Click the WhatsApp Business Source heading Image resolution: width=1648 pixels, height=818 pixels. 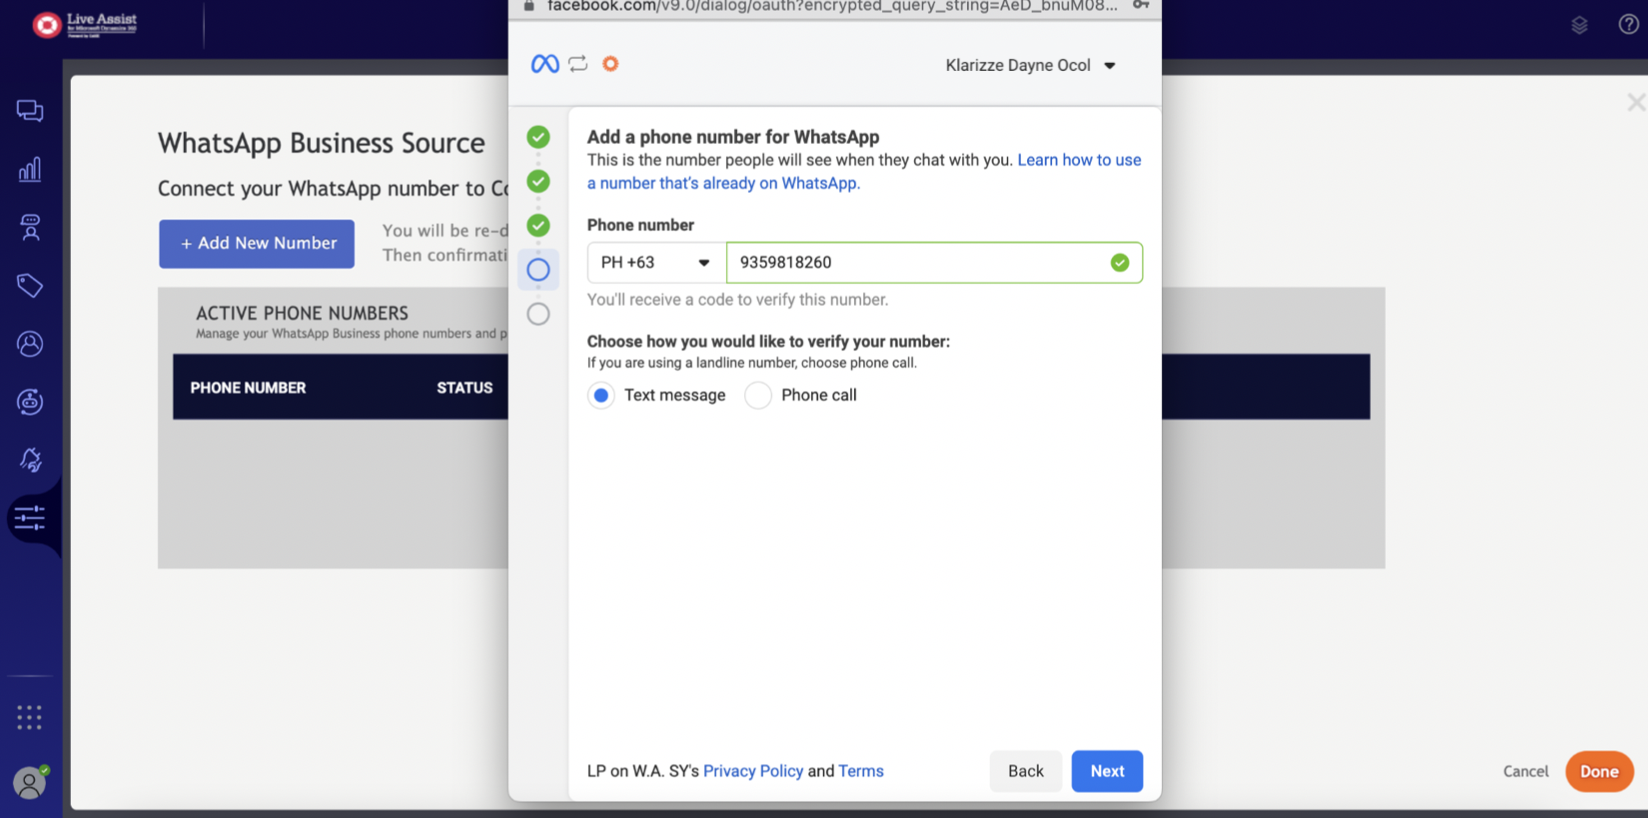click(x=322, y=144)
